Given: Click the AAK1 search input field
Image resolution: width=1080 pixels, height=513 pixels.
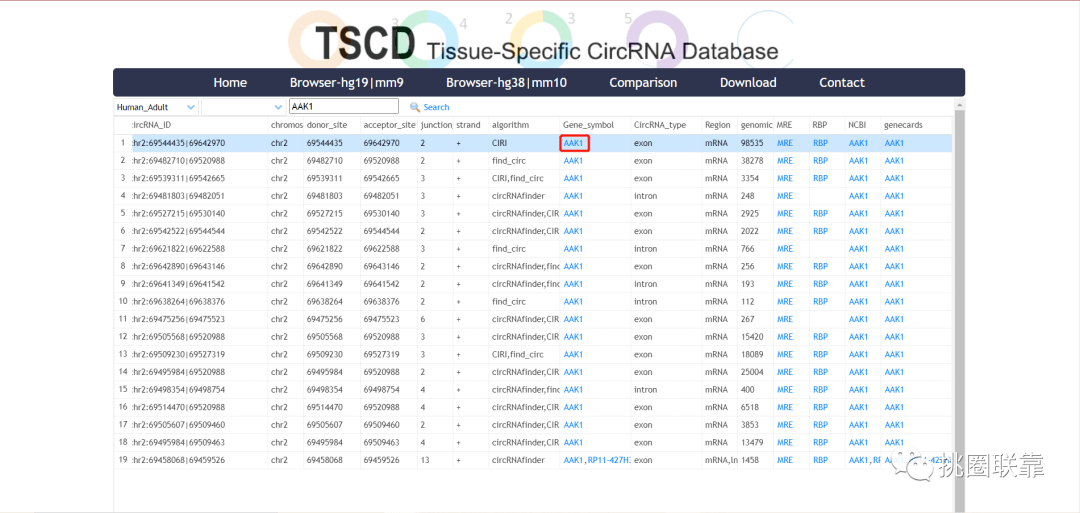Looking at the screenshot, I should [x=343, y=107].
